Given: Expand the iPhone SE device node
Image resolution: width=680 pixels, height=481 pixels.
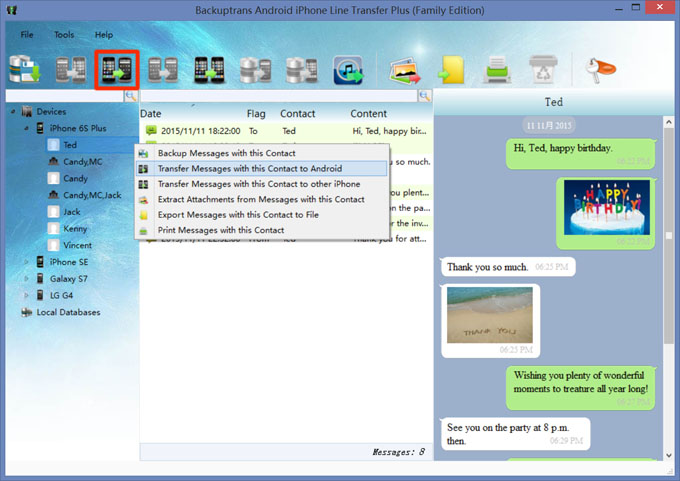Looking at the screenshot, I should point(26,262).
